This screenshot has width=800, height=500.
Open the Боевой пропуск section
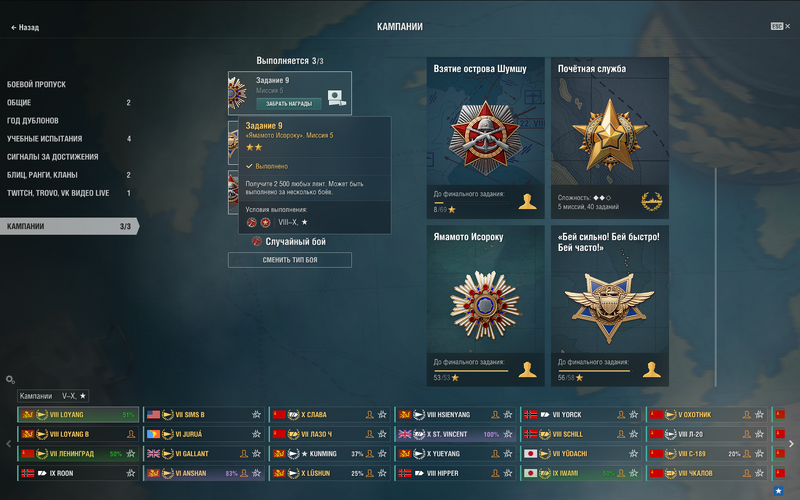(36, 85)
